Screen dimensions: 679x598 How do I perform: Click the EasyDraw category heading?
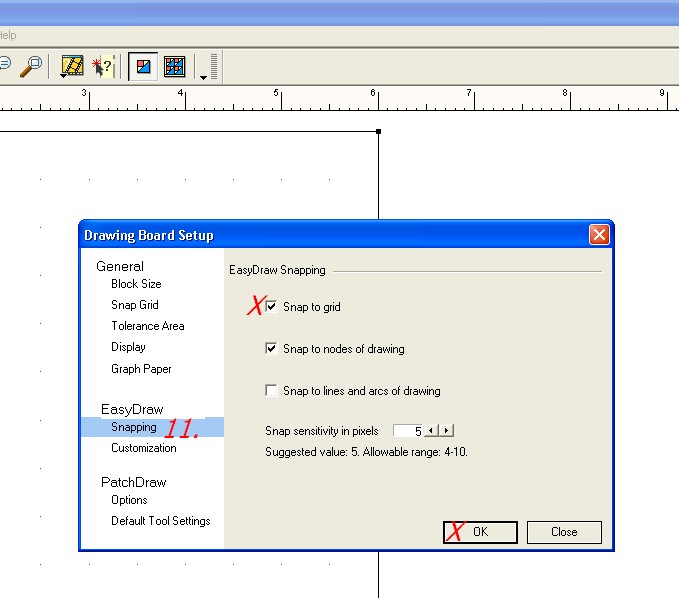[x=132, y=409]
